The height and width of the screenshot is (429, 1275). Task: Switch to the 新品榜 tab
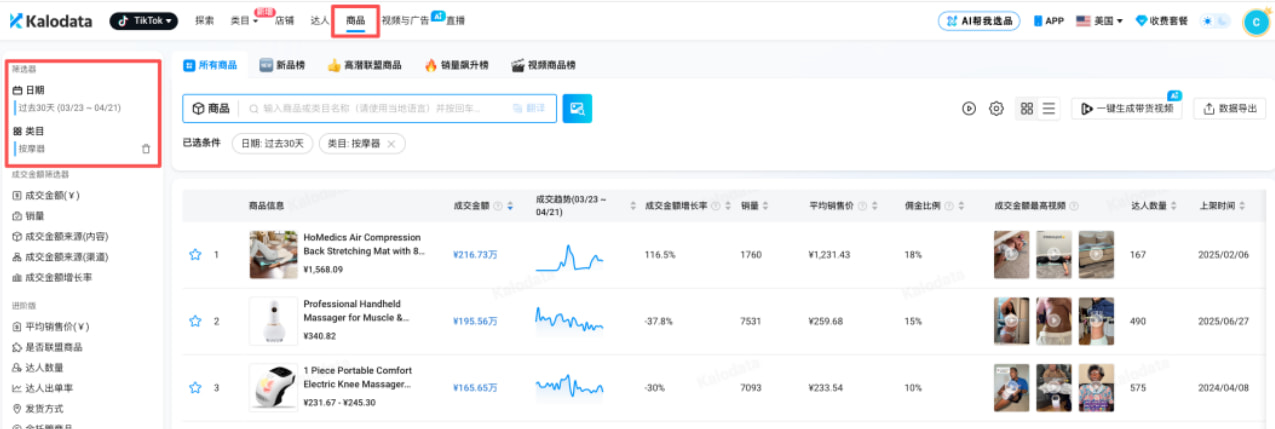coord(281,65)
